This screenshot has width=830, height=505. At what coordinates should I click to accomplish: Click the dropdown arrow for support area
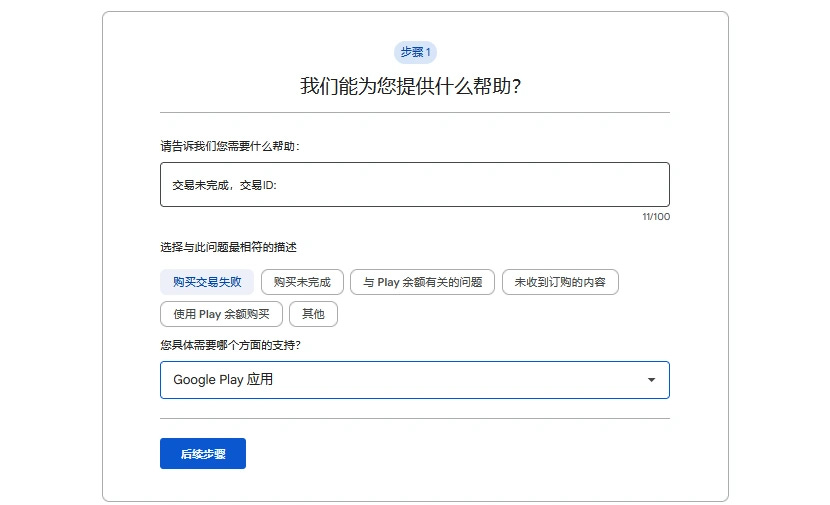pos(651,380)
